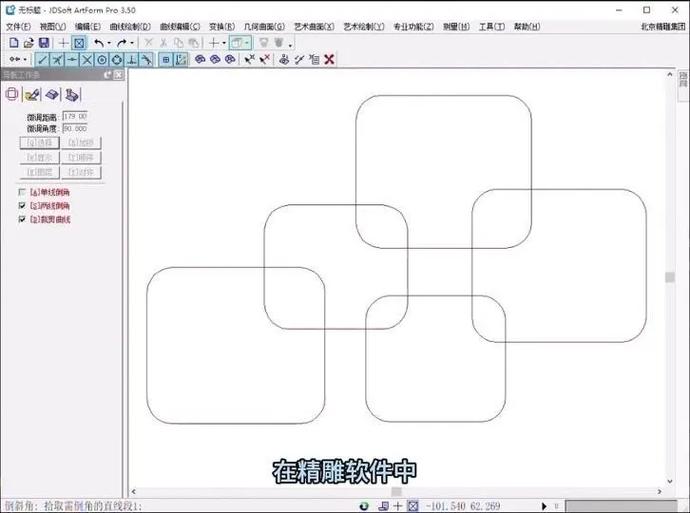Screen dimensions: 690x513
Task: Click the crosshair icon beside Save
Action: click(63, 43)
